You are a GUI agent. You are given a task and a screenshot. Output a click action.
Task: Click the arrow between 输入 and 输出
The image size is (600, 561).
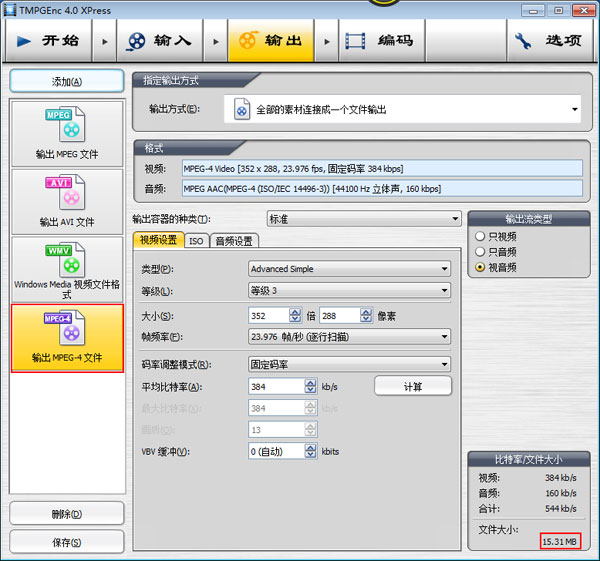[x=215, y=41]
